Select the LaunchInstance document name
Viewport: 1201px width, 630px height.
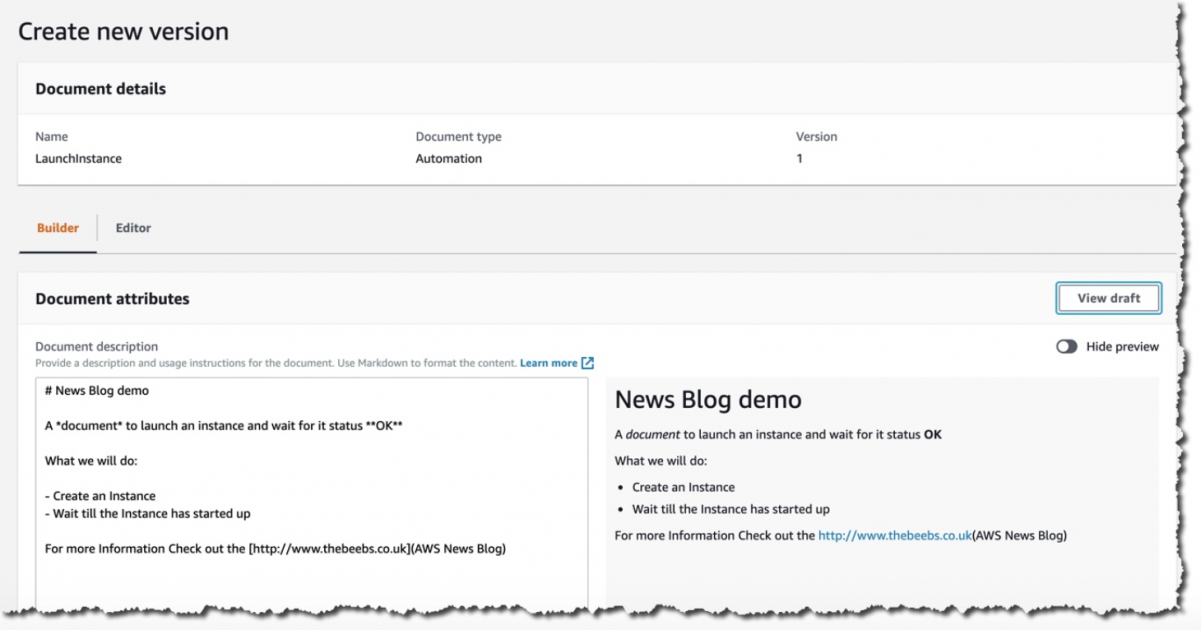(x=77, y=158)
